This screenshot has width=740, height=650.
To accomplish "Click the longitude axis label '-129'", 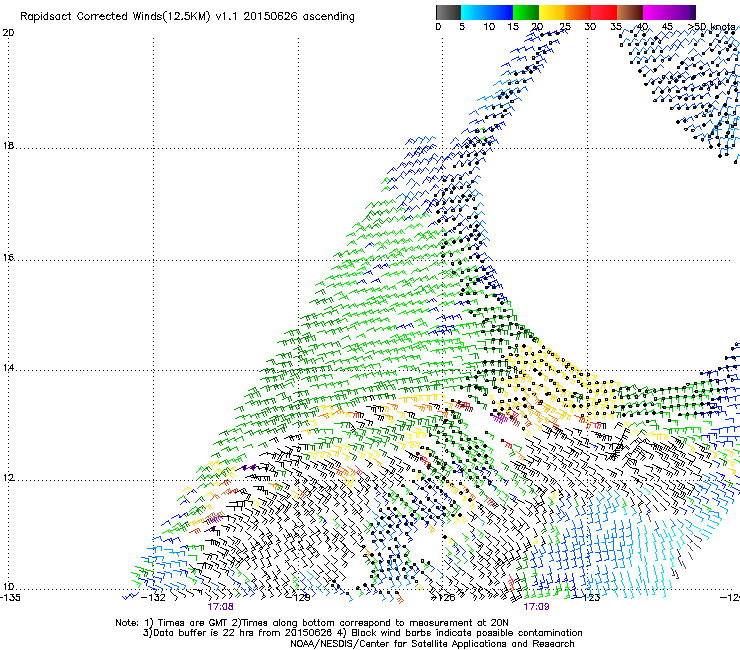I will coord(299,597).
